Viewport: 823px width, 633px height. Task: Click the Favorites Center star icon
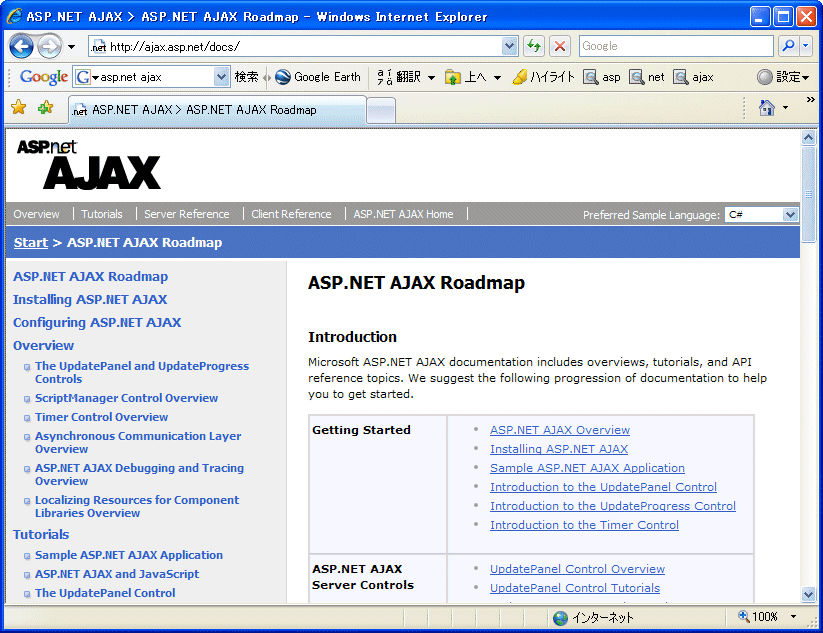pyautogui.click(x=19, y=108)
